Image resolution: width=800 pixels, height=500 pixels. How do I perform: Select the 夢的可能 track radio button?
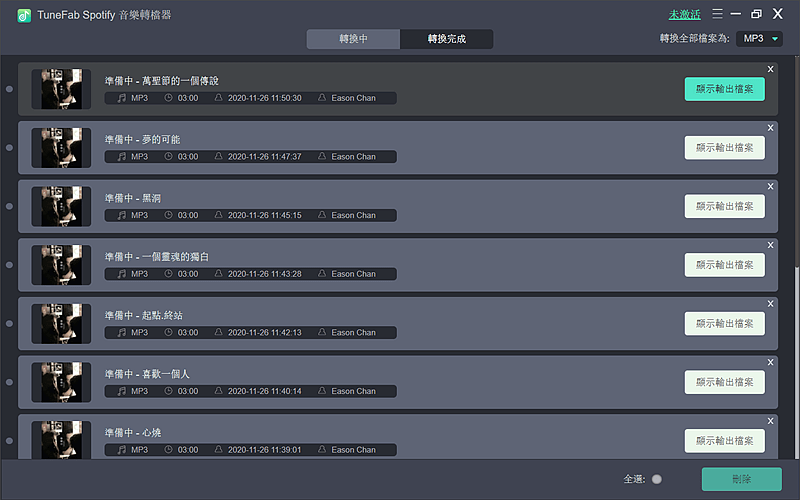9,147
